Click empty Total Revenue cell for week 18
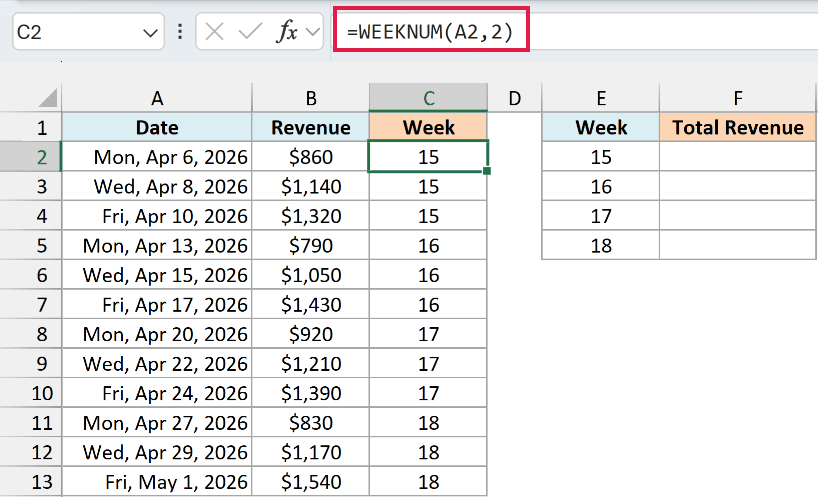818x497 pixels. click(737, 246)
